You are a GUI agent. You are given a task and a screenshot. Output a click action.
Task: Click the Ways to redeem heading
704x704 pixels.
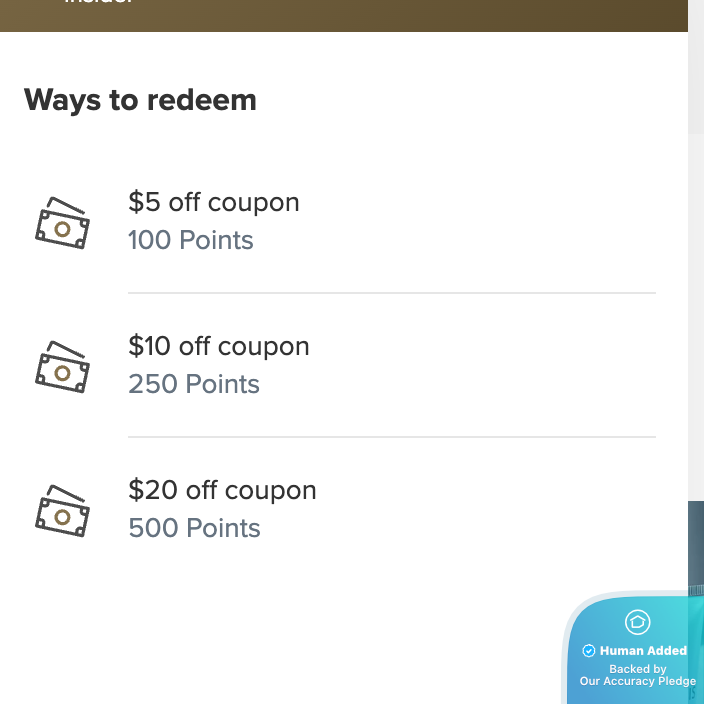click(x=140, y=100)
